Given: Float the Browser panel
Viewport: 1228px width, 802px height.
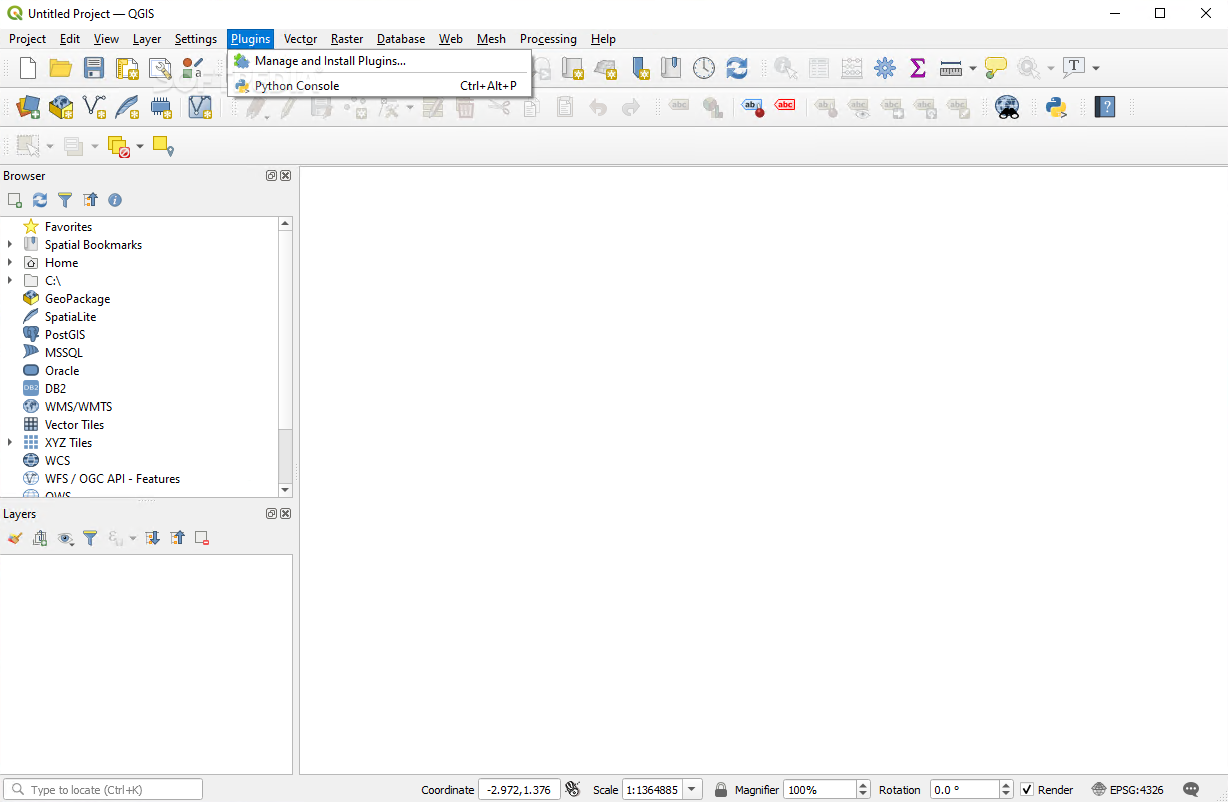Looking at the screenshot, I should coord(271,176).
